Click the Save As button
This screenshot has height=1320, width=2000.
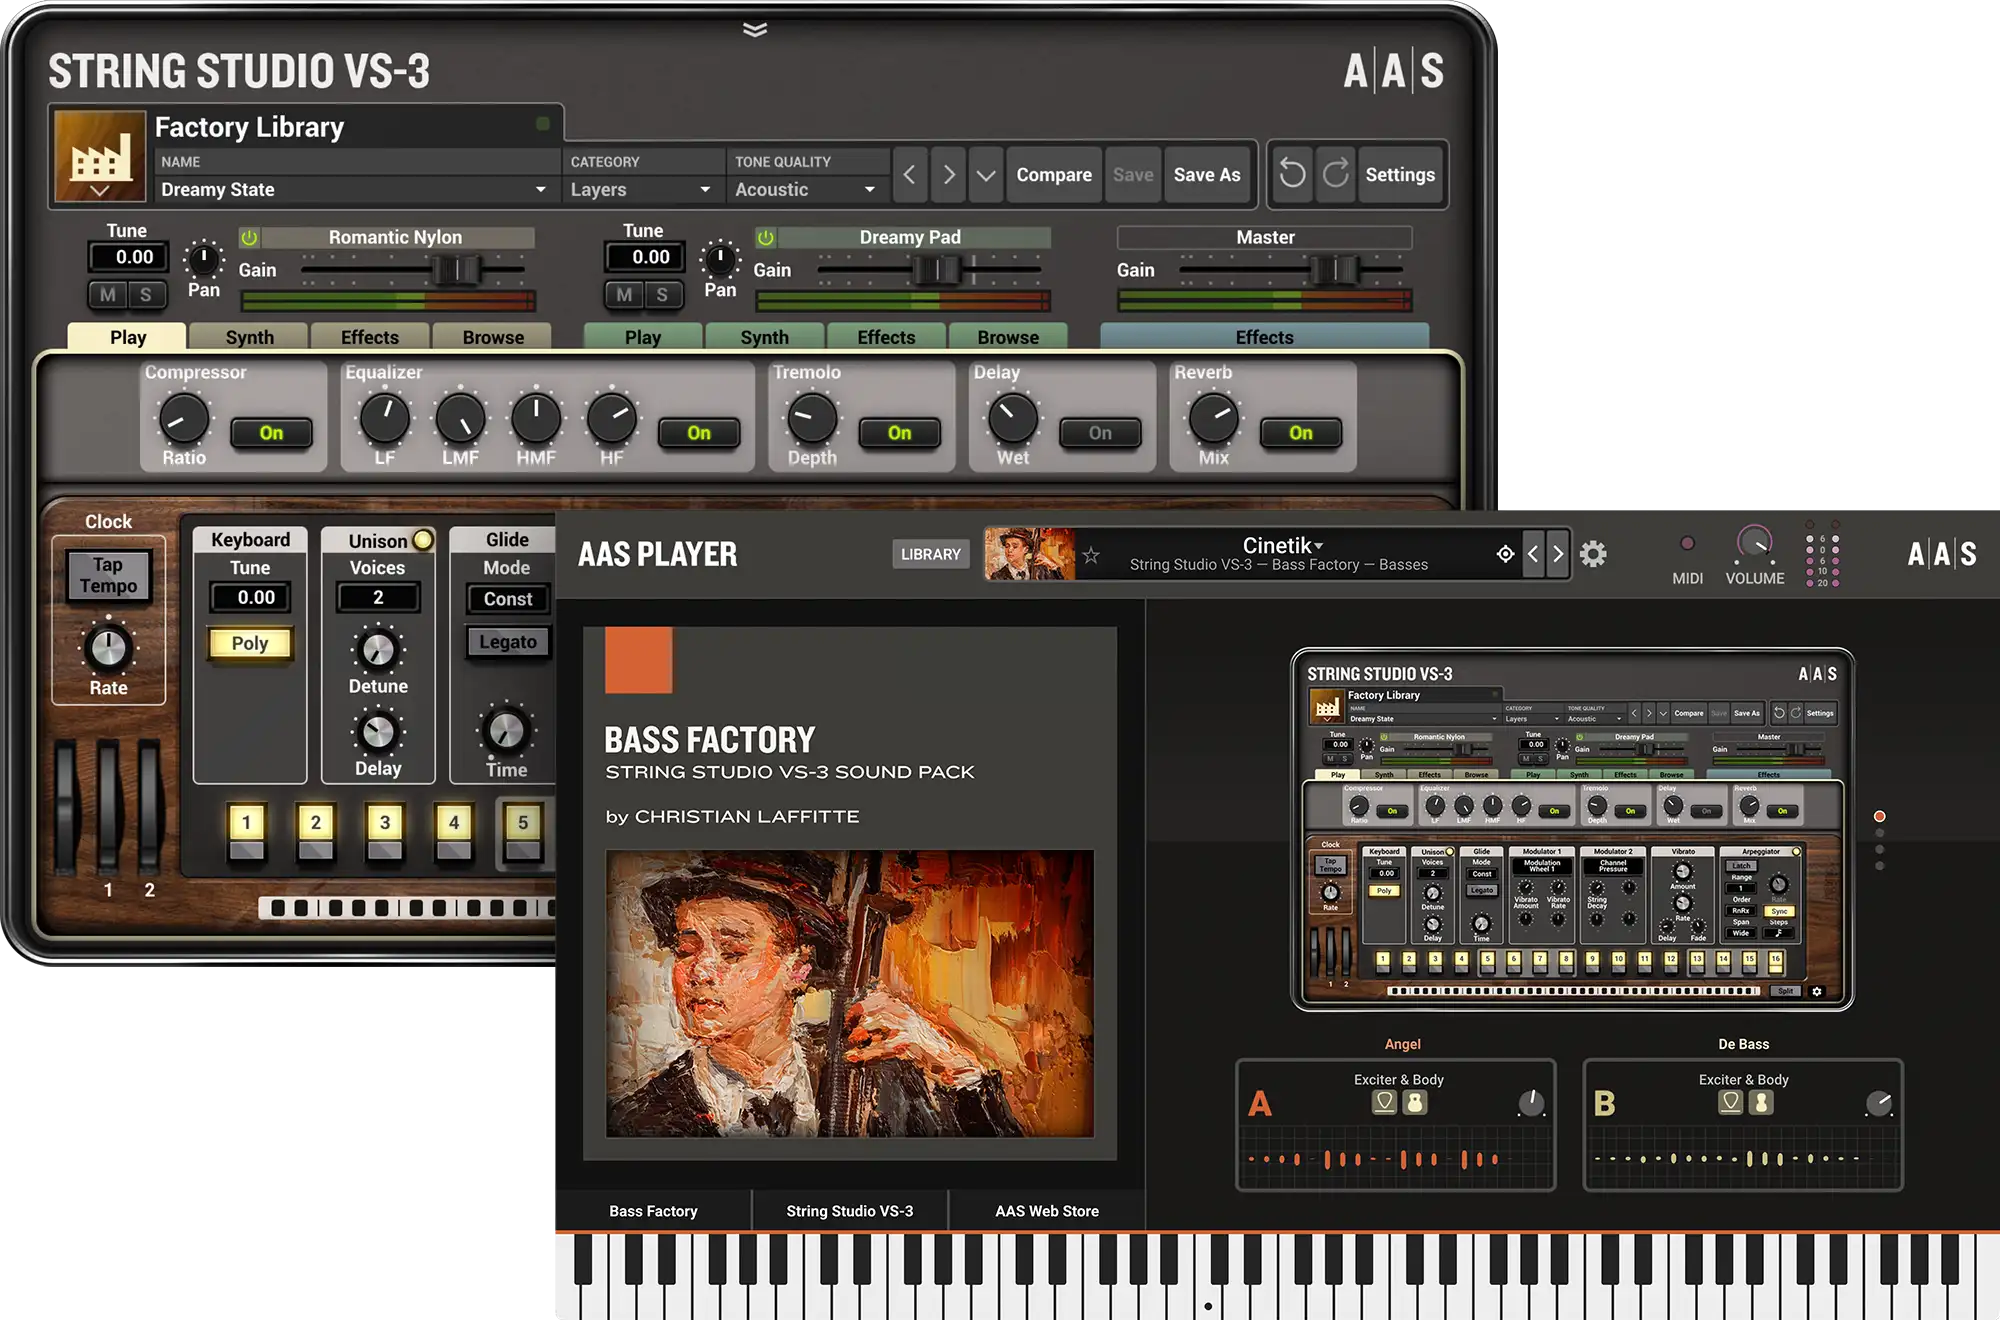[x=1207, y=175]
